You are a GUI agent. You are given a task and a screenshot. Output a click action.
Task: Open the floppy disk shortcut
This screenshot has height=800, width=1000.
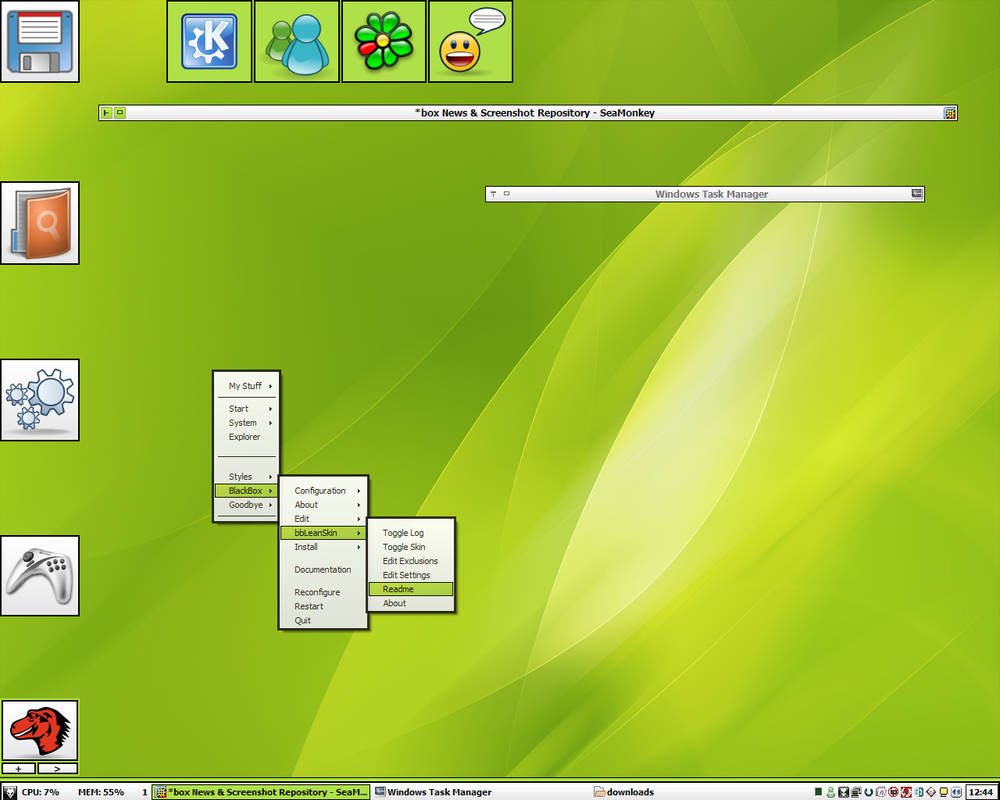click(x=40, y=42)
